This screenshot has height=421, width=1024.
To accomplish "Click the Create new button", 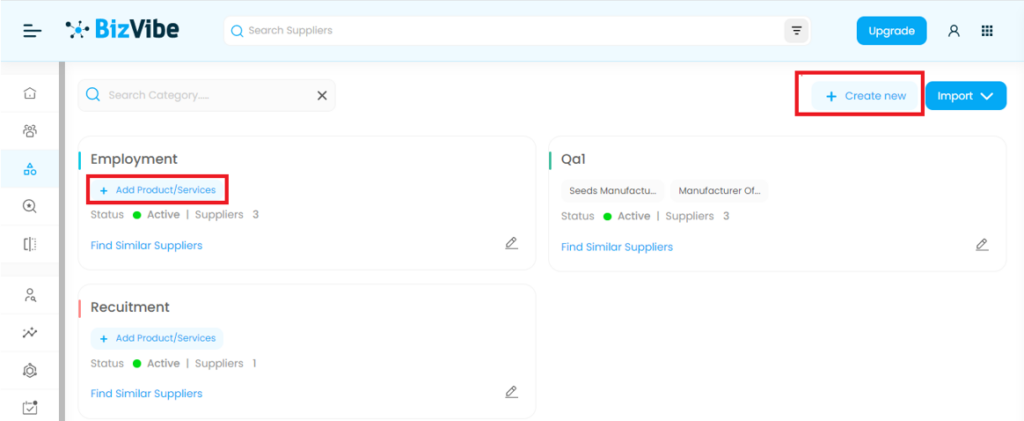I will (865, 96).
